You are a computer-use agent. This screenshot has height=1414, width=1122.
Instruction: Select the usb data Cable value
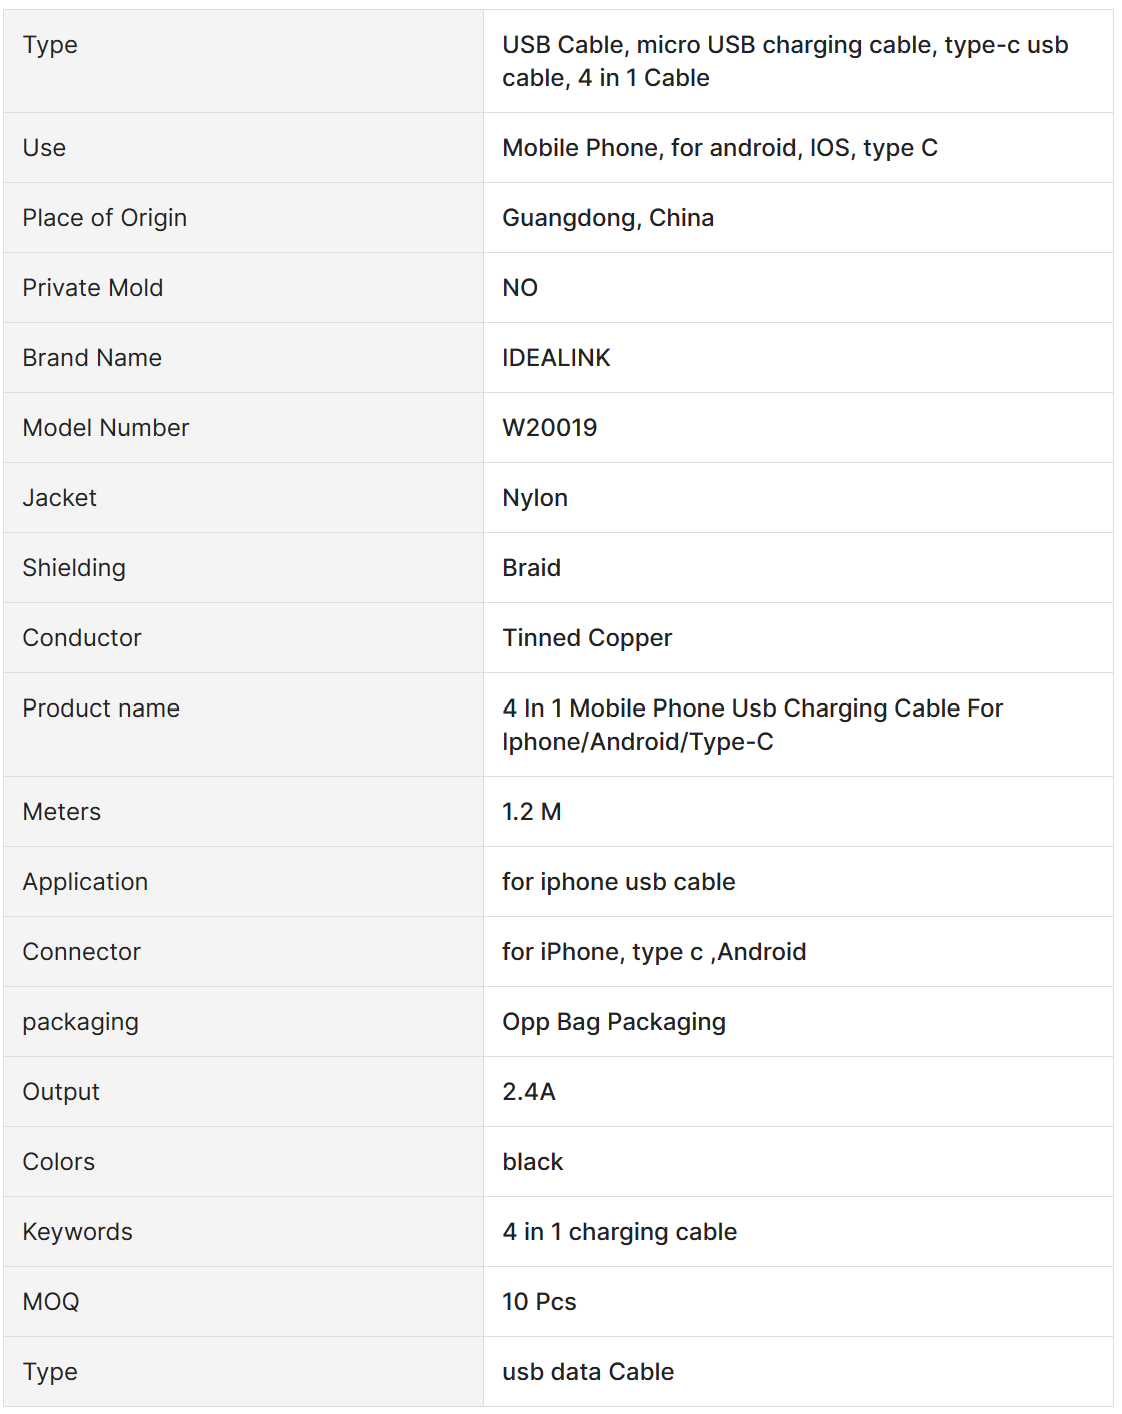click(x=588, y=1372)
